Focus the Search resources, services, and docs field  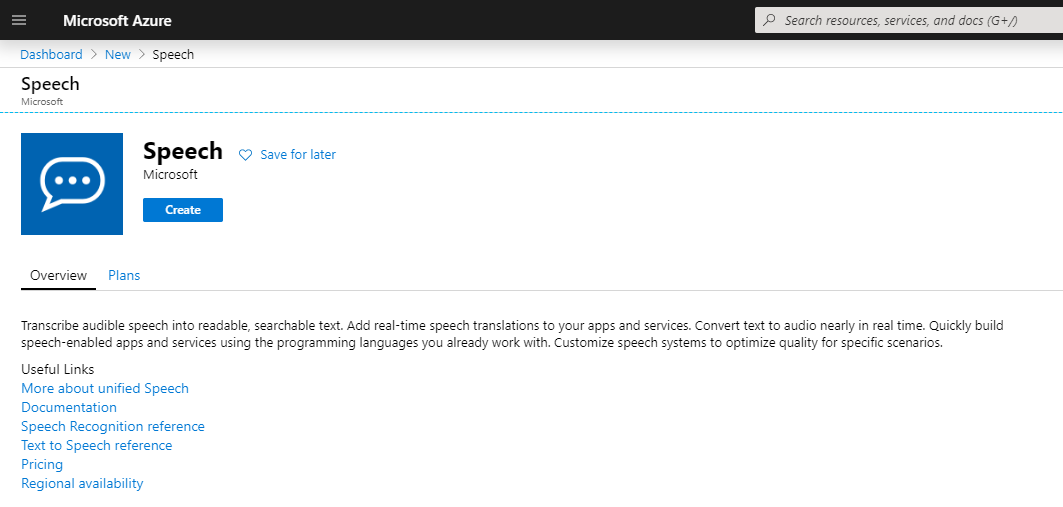pyautogui.click(x=908, y=20)
